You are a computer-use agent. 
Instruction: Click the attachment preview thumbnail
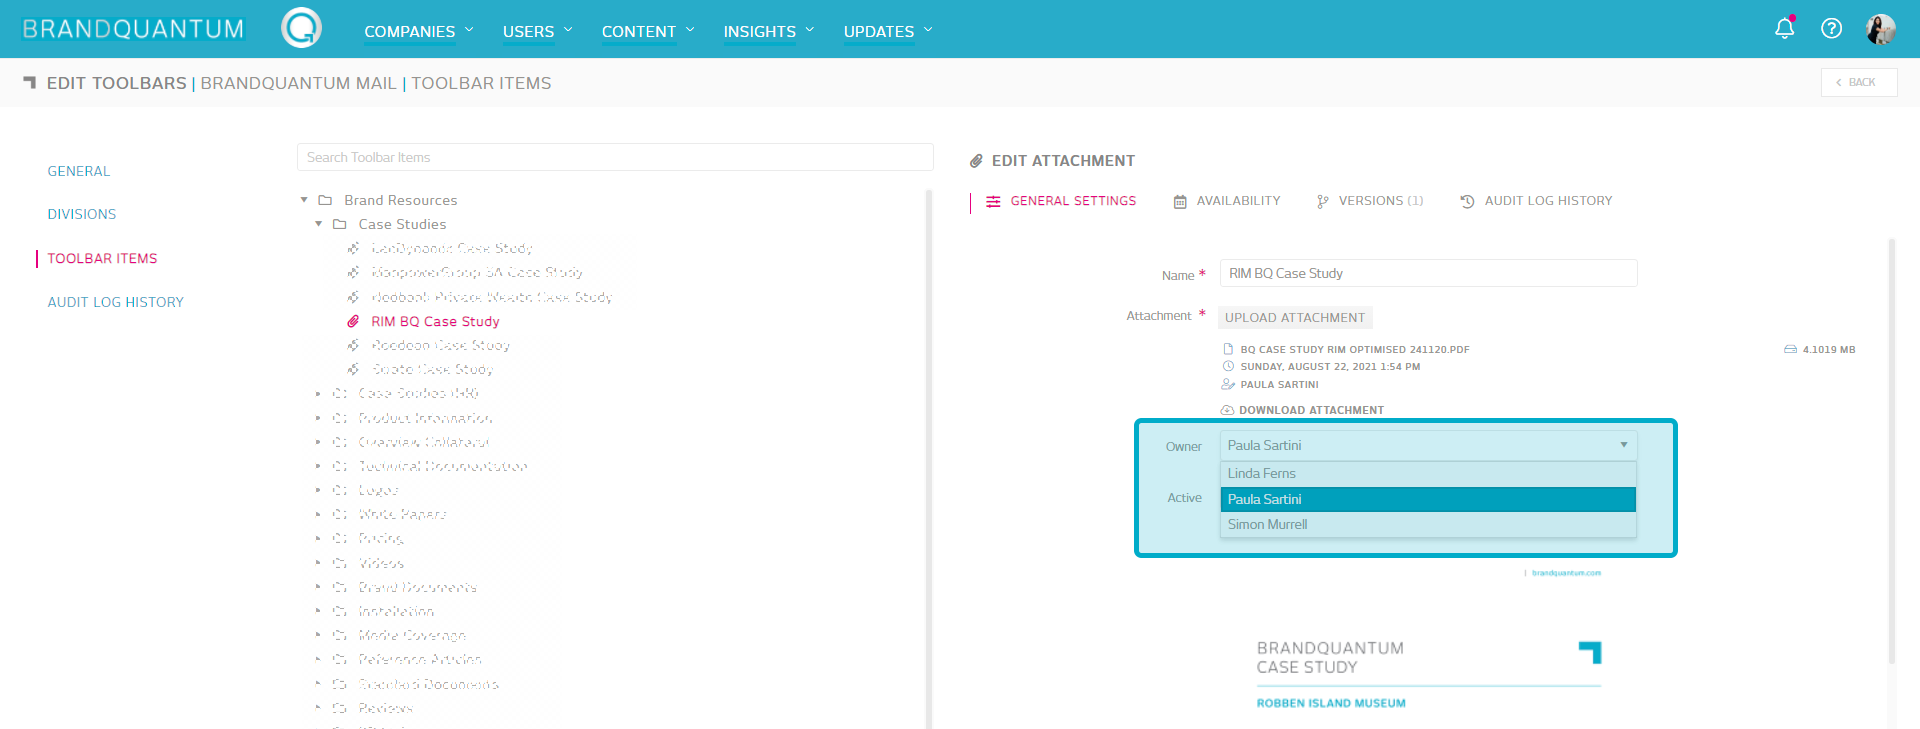[1428, 645]
